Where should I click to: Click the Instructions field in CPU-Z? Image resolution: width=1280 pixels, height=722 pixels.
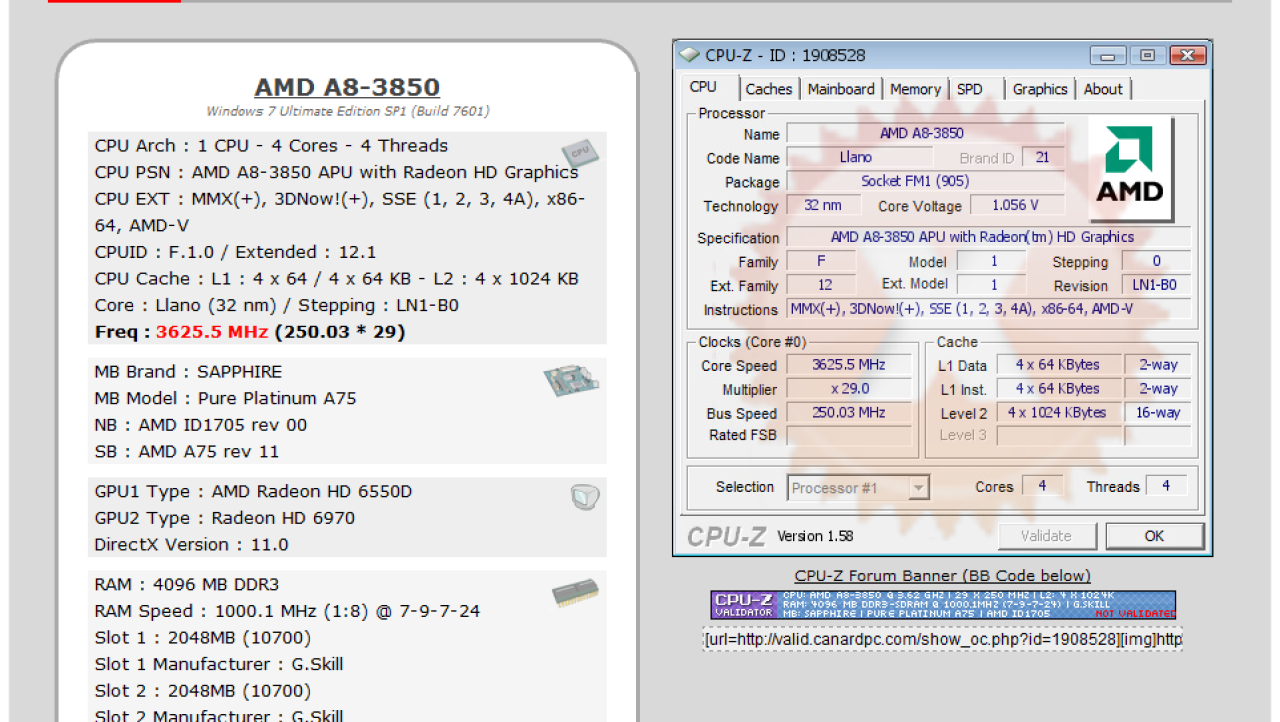point(989,309)
